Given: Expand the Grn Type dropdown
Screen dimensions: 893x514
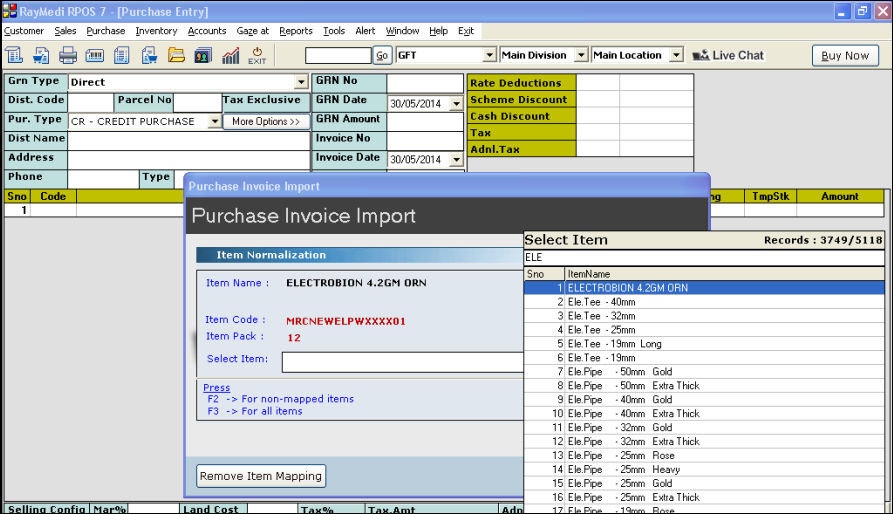Looking at the screenshot, I should tap(302, 83).
